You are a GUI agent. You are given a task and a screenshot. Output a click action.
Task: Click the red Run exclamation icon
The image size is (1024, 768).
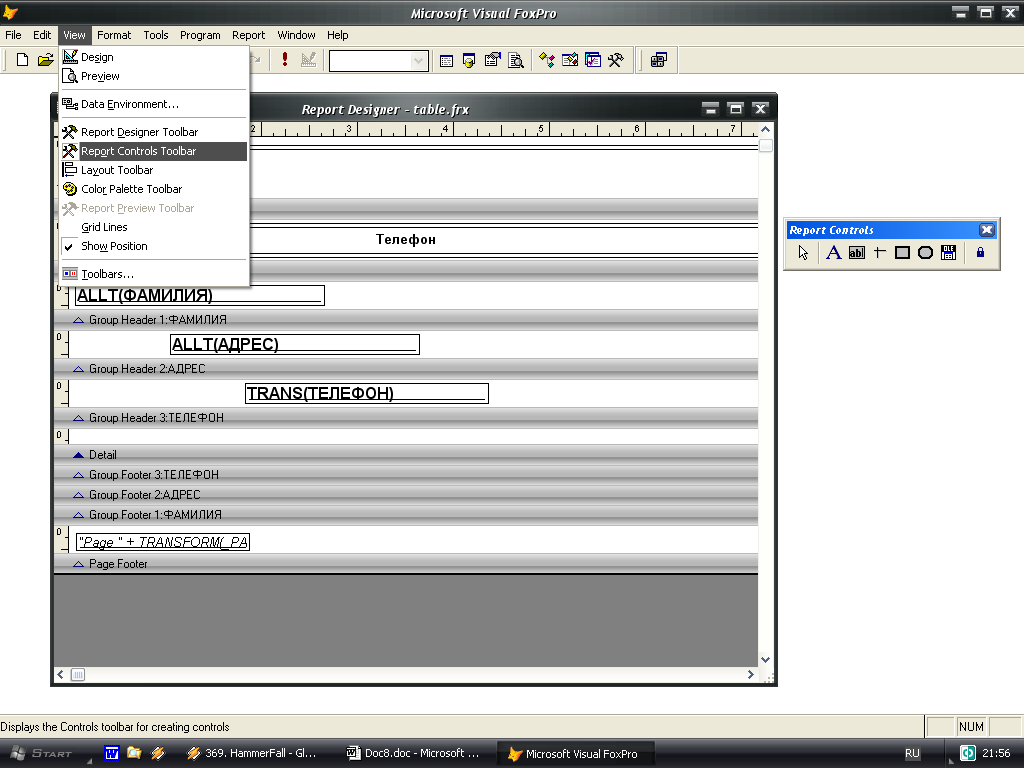tap(285, 60)
